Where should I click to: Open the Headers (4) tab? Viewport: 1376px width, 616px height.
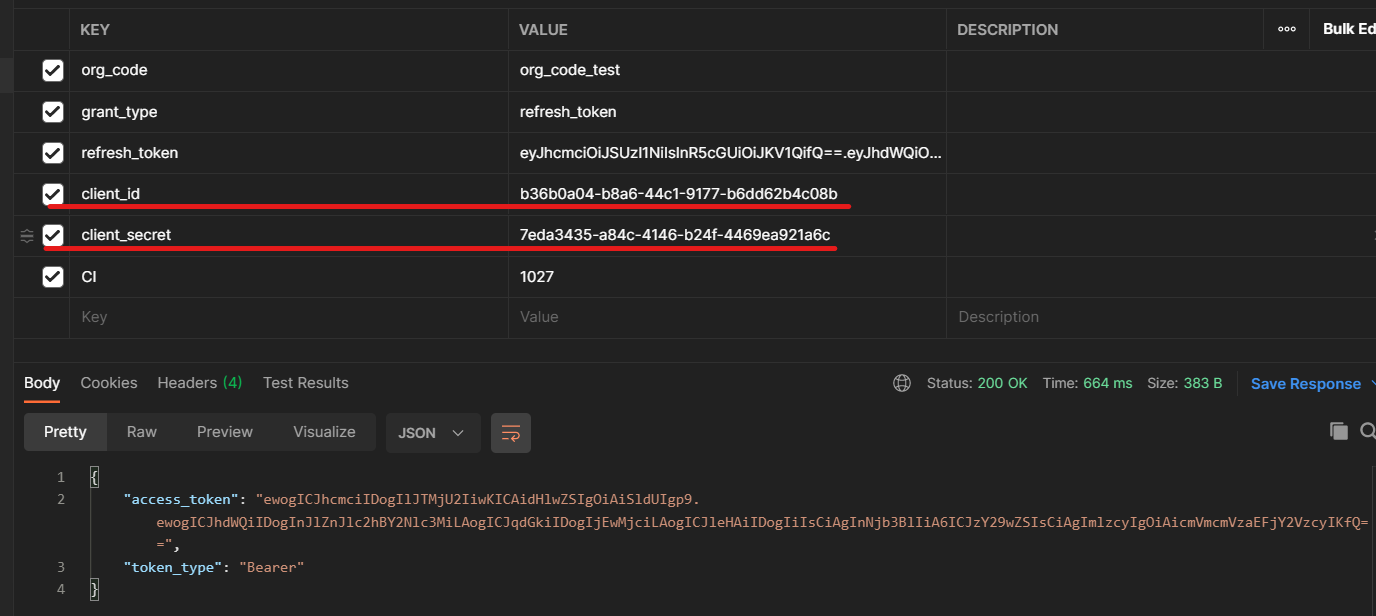click(x=199, y=383)
